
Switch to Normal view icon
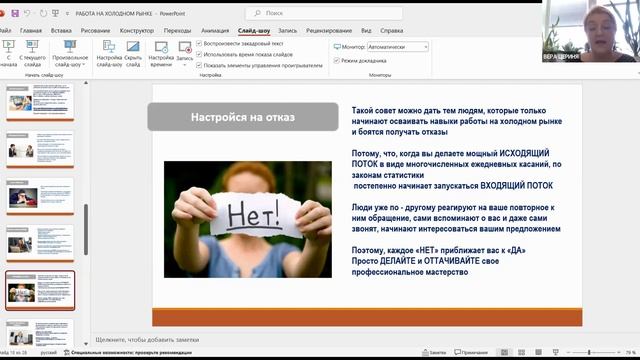(504, 352)
